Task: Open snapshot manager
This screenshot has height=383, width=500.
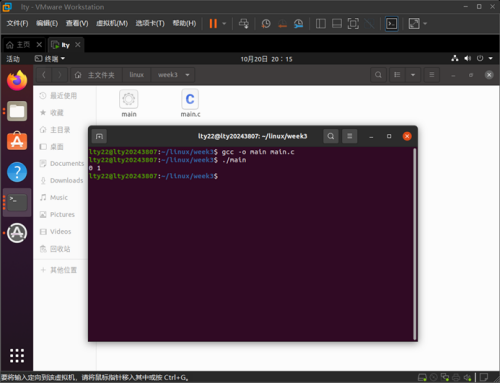Action: pyautogui.click(x=298, y=23)
